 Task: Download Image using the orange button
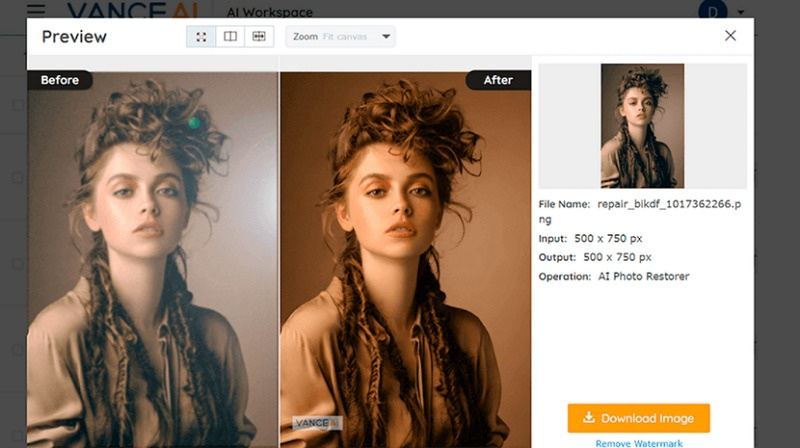[x=638, y=418]
